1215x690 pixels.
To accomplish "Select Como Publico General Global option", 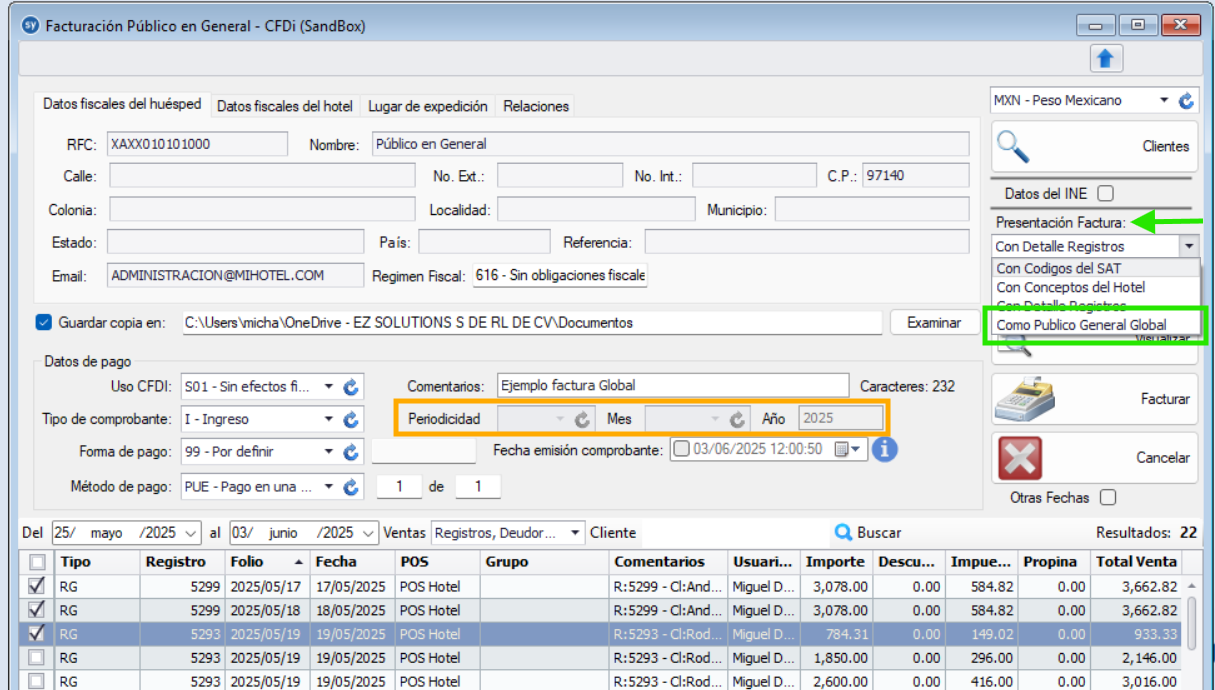I will (1095, 325).
